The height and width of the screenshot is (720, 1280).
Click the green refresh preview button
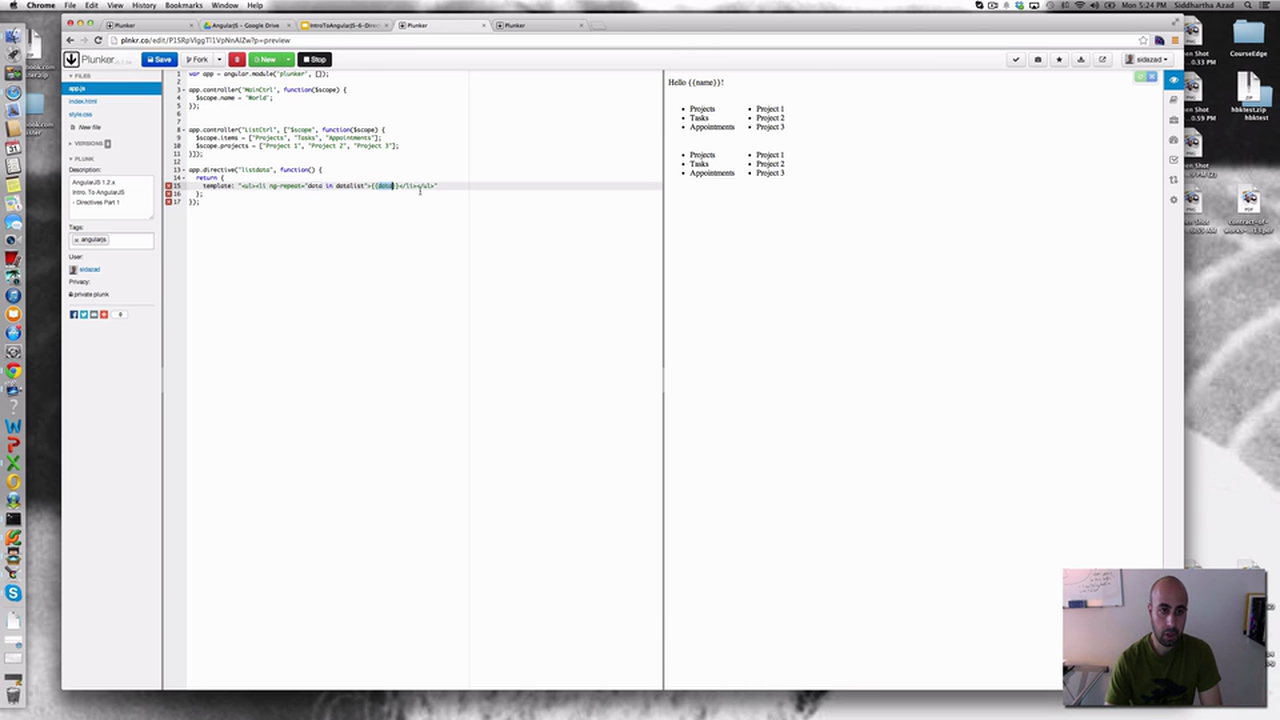[1140, 77]
